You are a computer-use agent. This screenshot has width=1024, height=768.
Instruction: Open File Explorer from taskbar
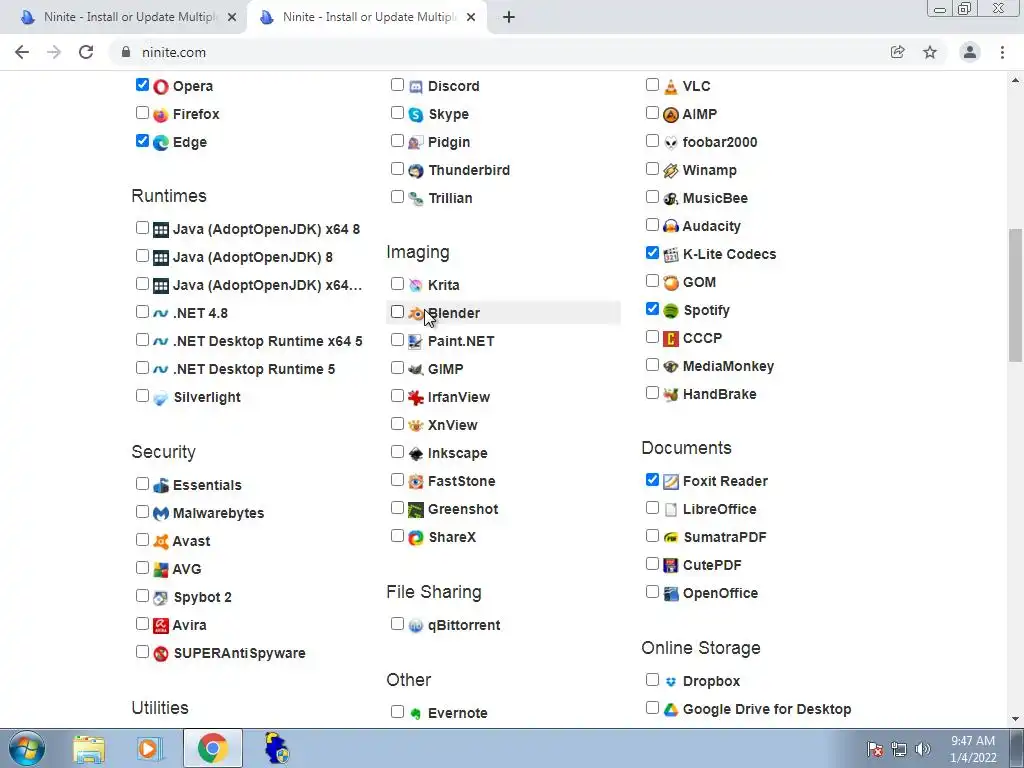pos(89,748)
